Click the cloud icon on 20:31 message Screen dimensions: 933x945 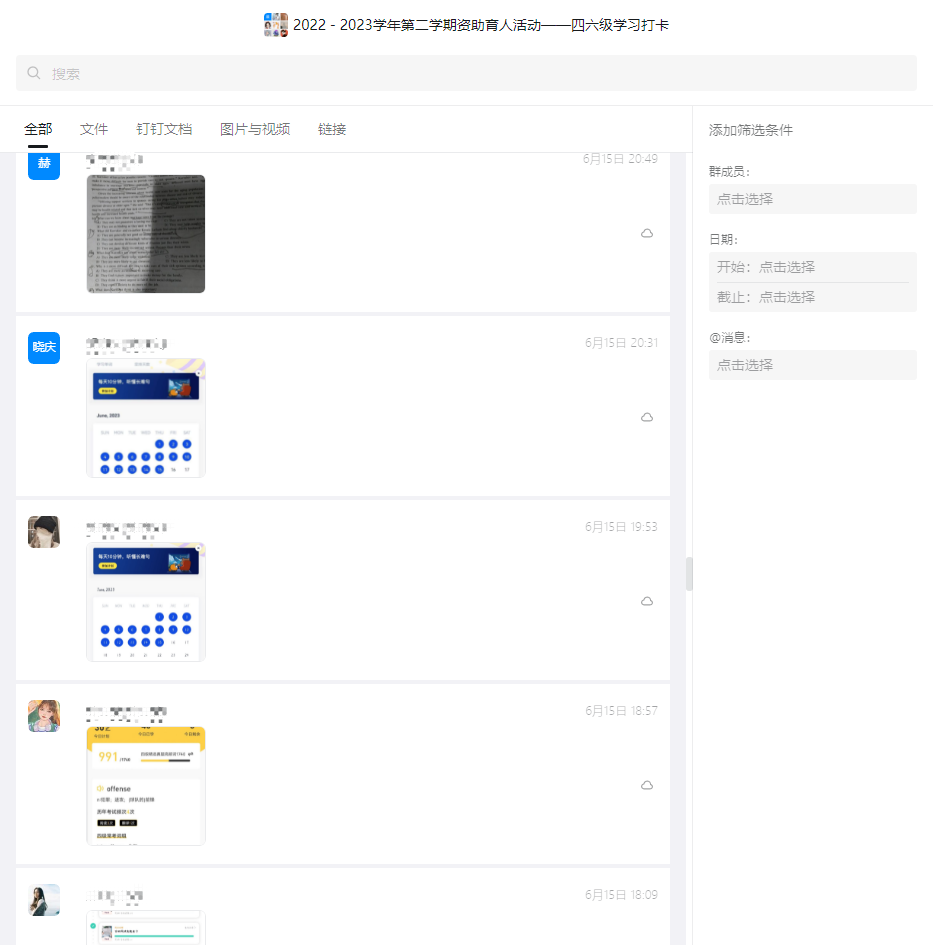(x=647, y=417)
